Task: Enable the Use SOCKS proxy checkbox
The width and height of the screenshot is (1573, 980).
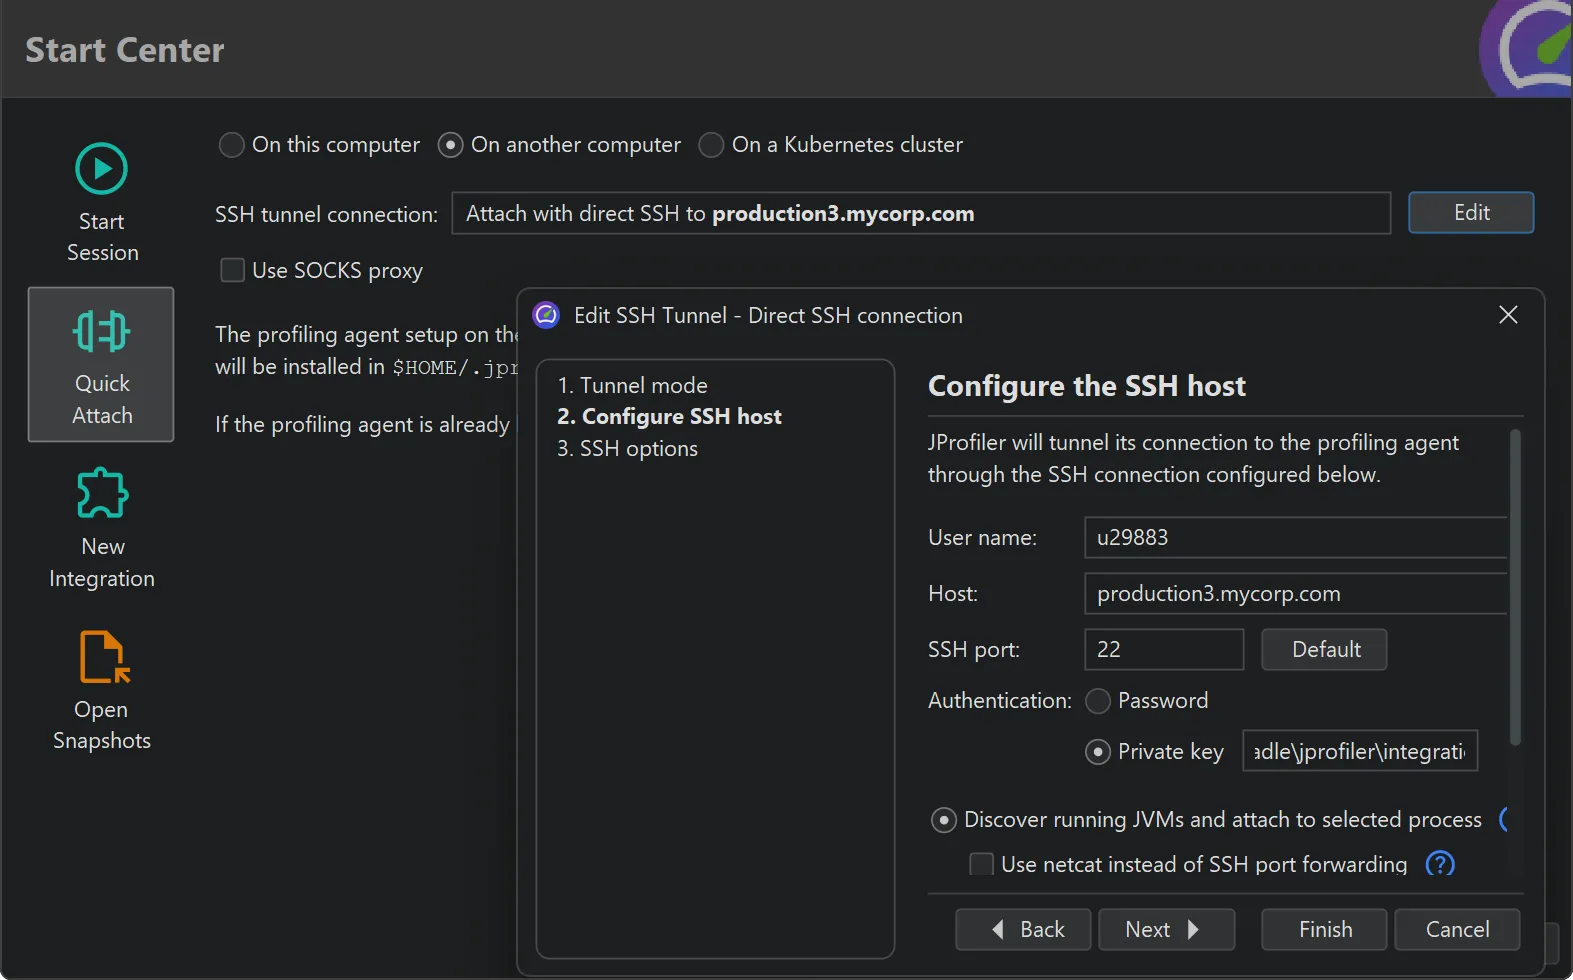Action: pyautogui.click(x=321, y=271)
